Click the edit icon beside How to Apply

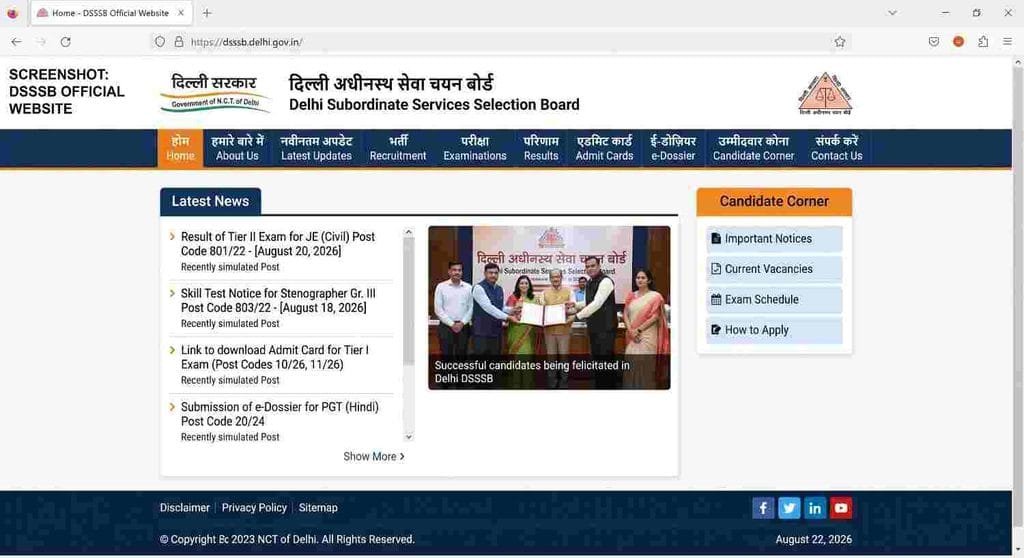pos(716,330)
